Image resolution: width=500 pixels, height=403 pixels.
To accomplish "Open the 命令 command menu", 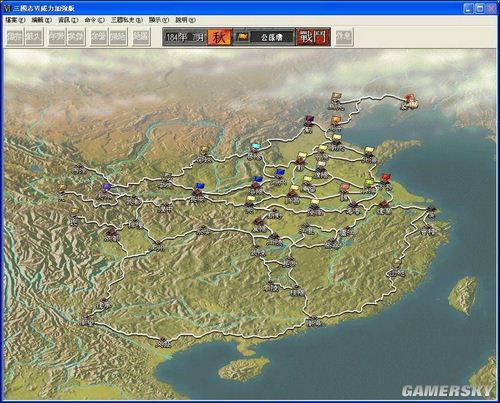I will click(x=94, y=20).
